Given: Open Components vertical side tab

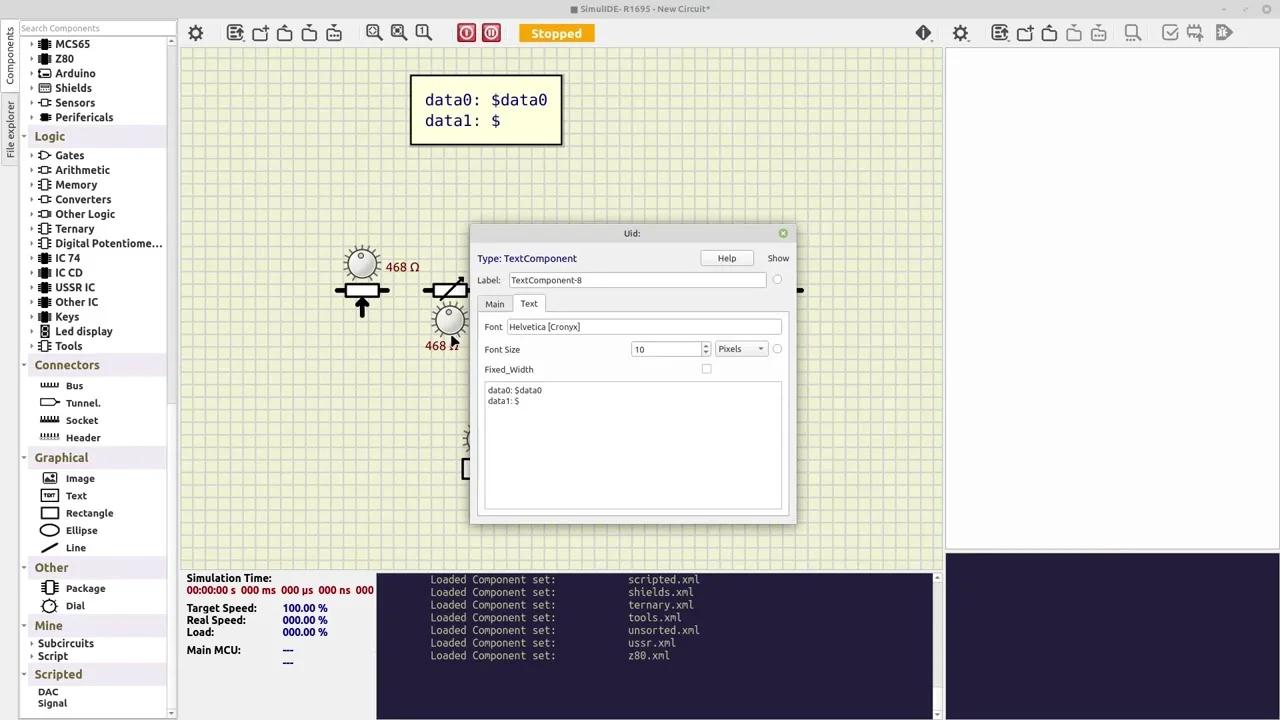Looking at the screenshot, I should (x=10, y=57).
